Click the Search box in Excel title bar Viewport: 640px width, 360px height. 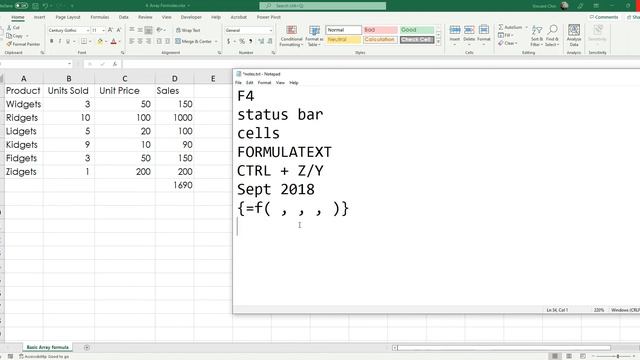tap(322, 6)
